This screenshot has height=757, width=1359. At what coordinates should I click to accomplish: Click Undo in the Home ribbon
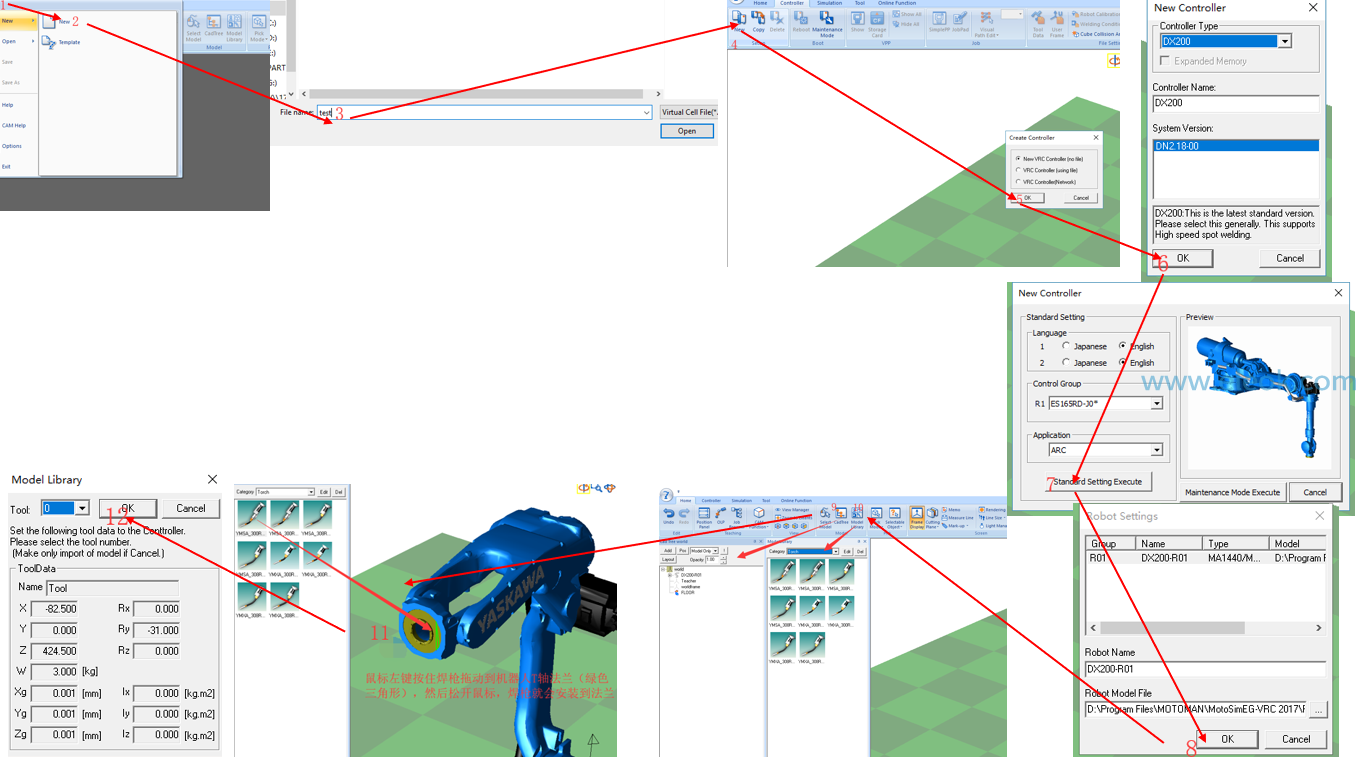point(668,515)
